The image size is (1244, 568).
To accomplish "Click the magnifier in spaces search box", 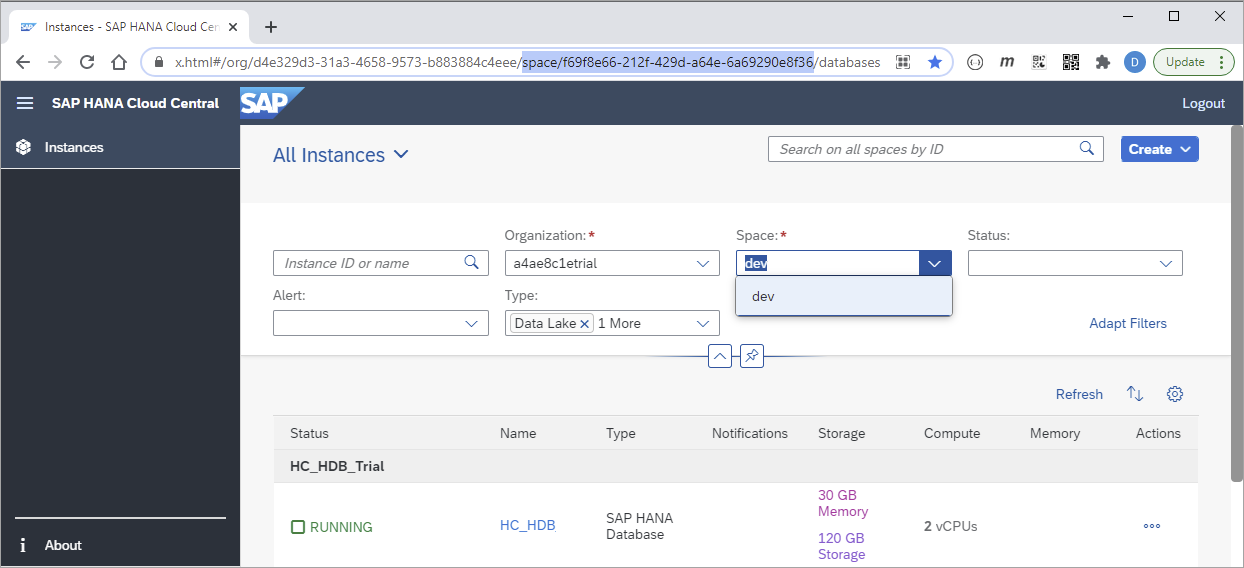I will (x=1087, y=149).
